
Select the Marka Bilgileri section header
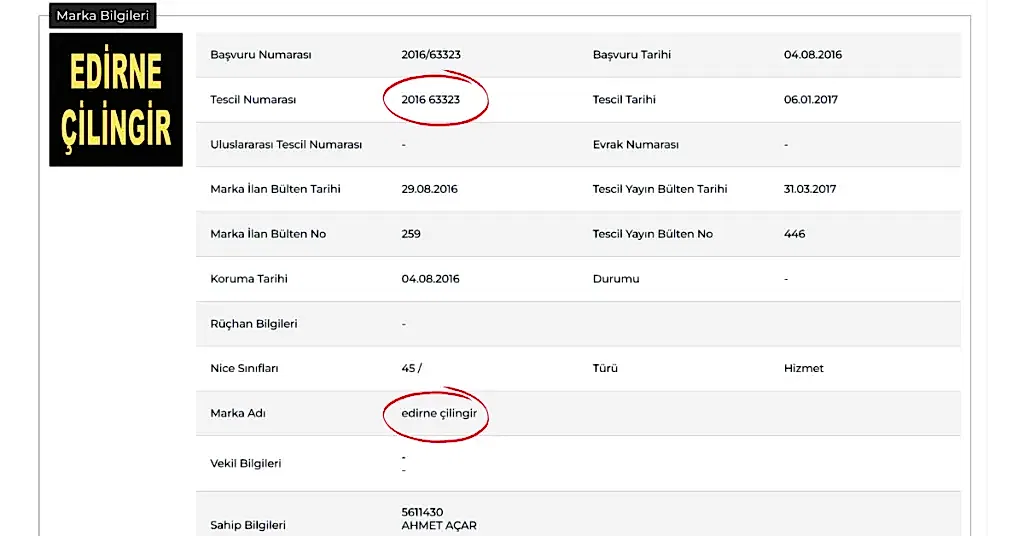pos(102,16)
